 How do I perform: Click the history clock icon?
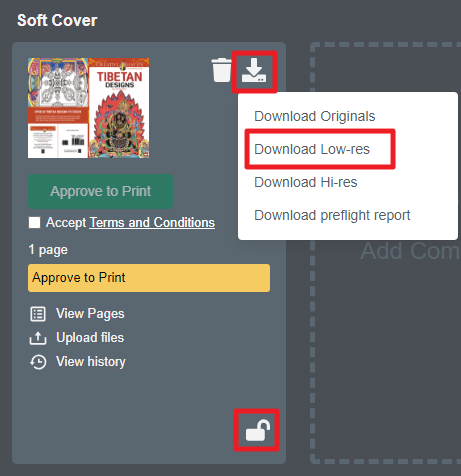38,362
